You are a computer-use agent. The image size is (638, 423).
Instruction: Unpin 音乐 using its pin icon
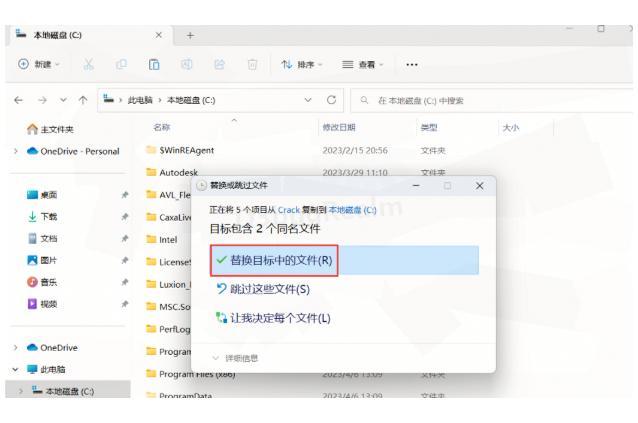(x=125, y=282)
